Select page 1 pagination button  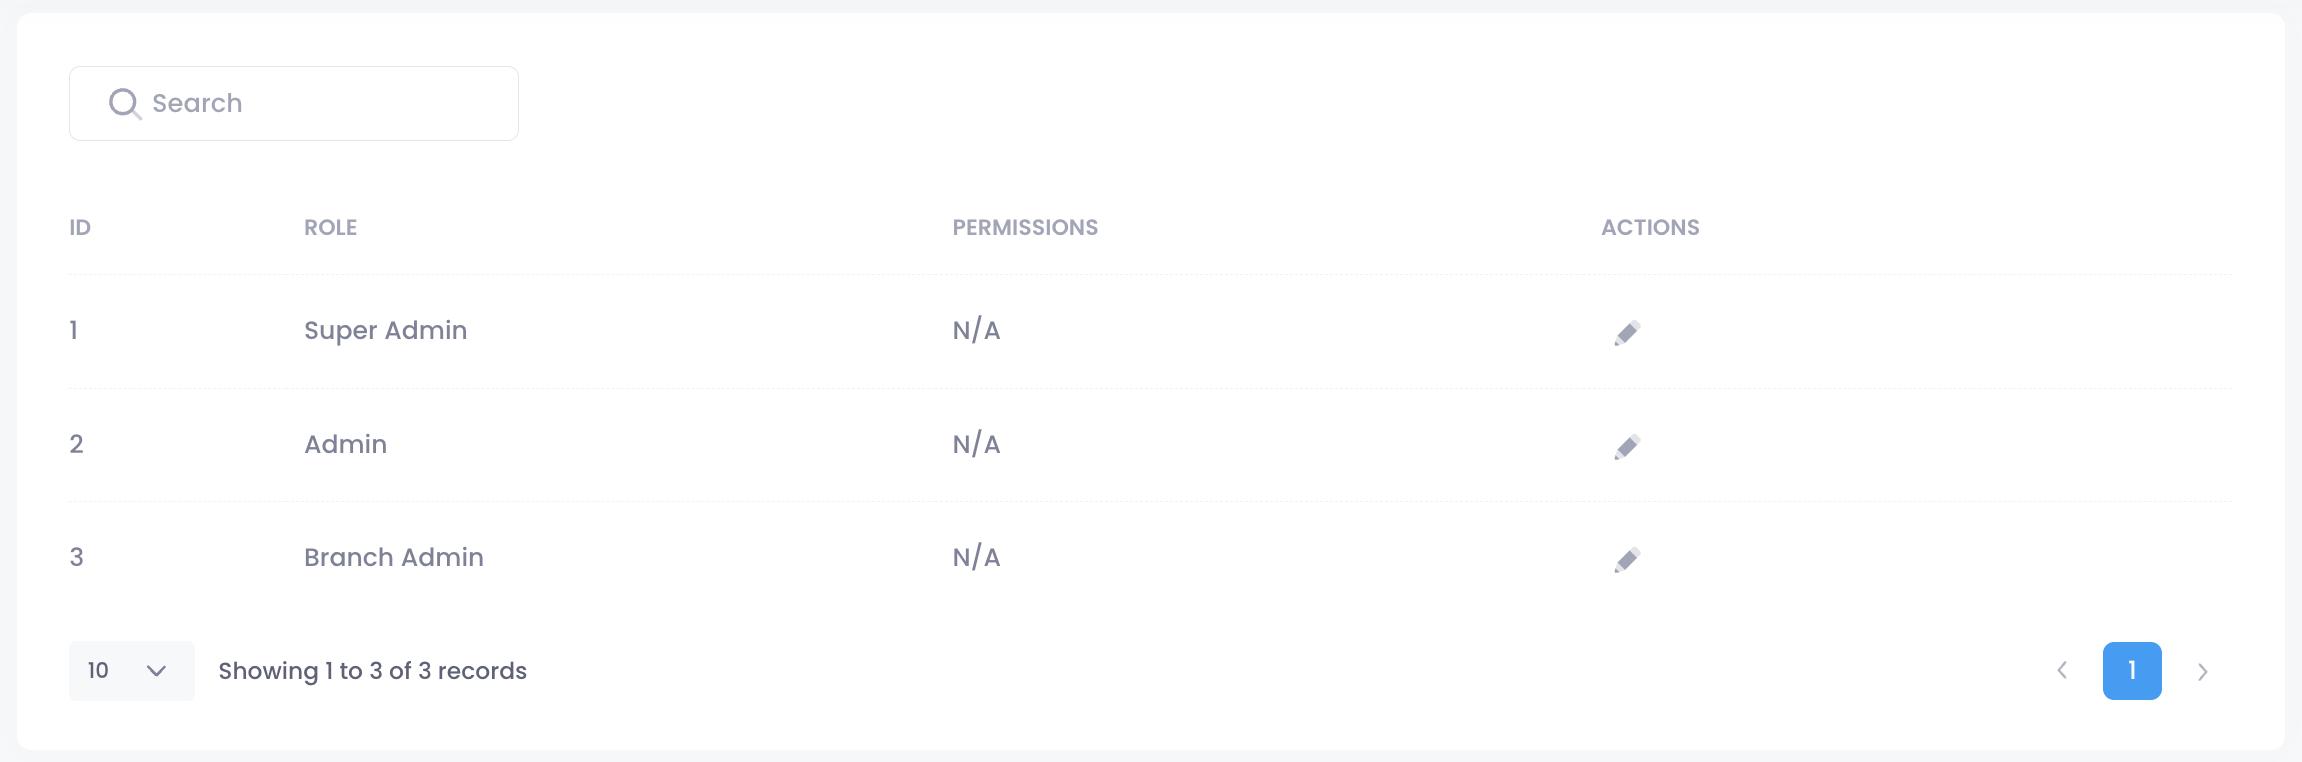coord(2132,671)
